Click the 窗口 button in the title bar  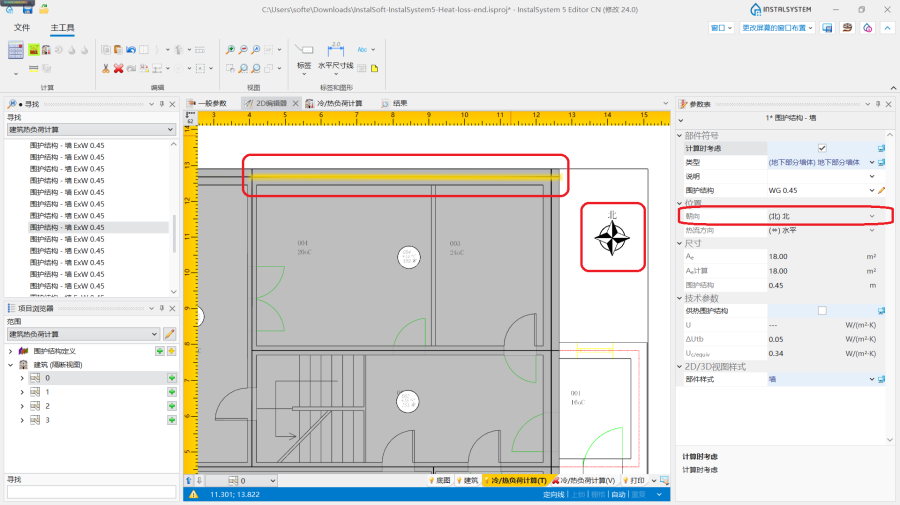720,28
